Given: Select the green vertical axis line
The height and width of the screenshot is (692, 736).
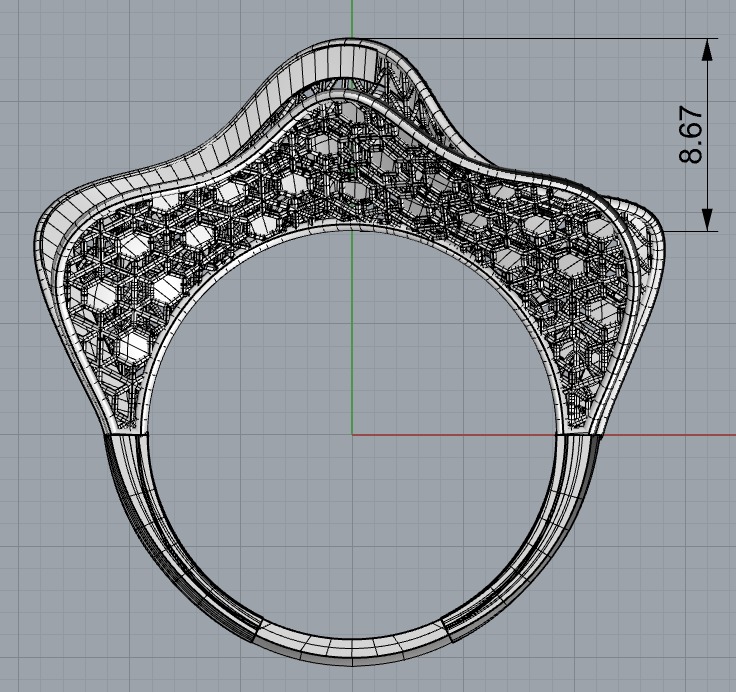Looking at the screenshot, I should coord(352,217).
